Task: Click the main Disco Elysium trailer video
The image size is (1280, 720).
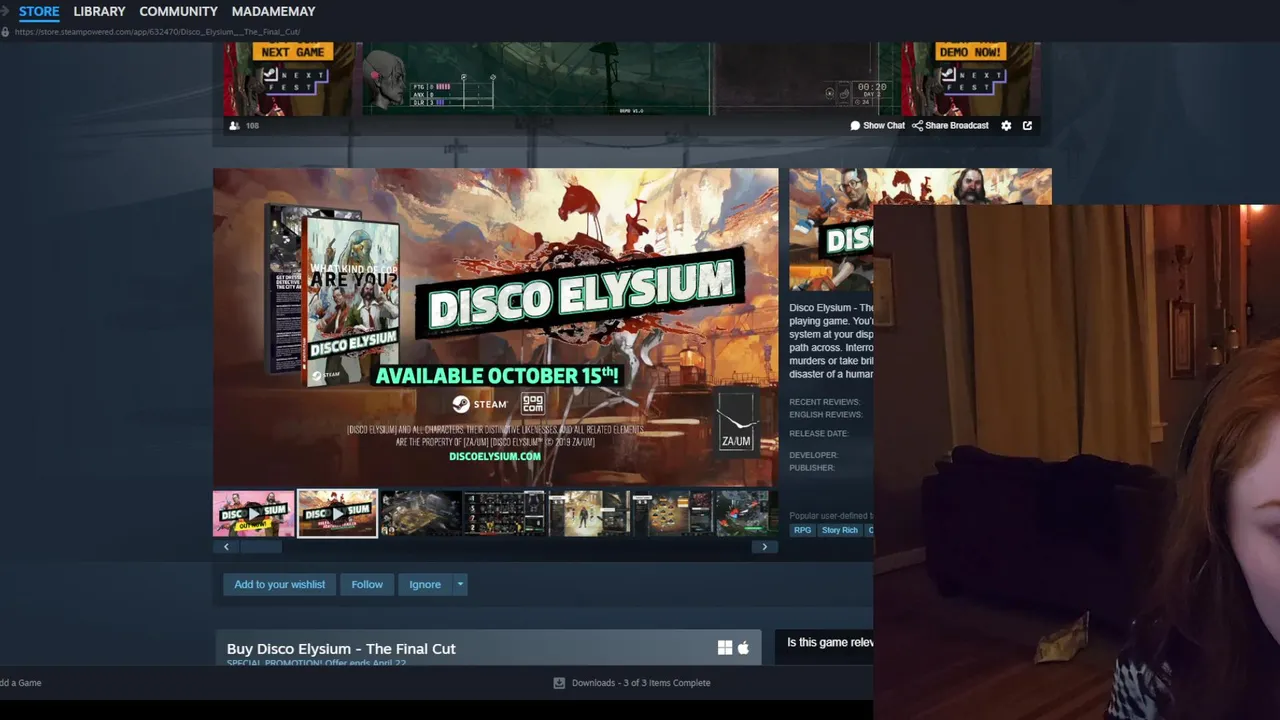Action: 495,327
